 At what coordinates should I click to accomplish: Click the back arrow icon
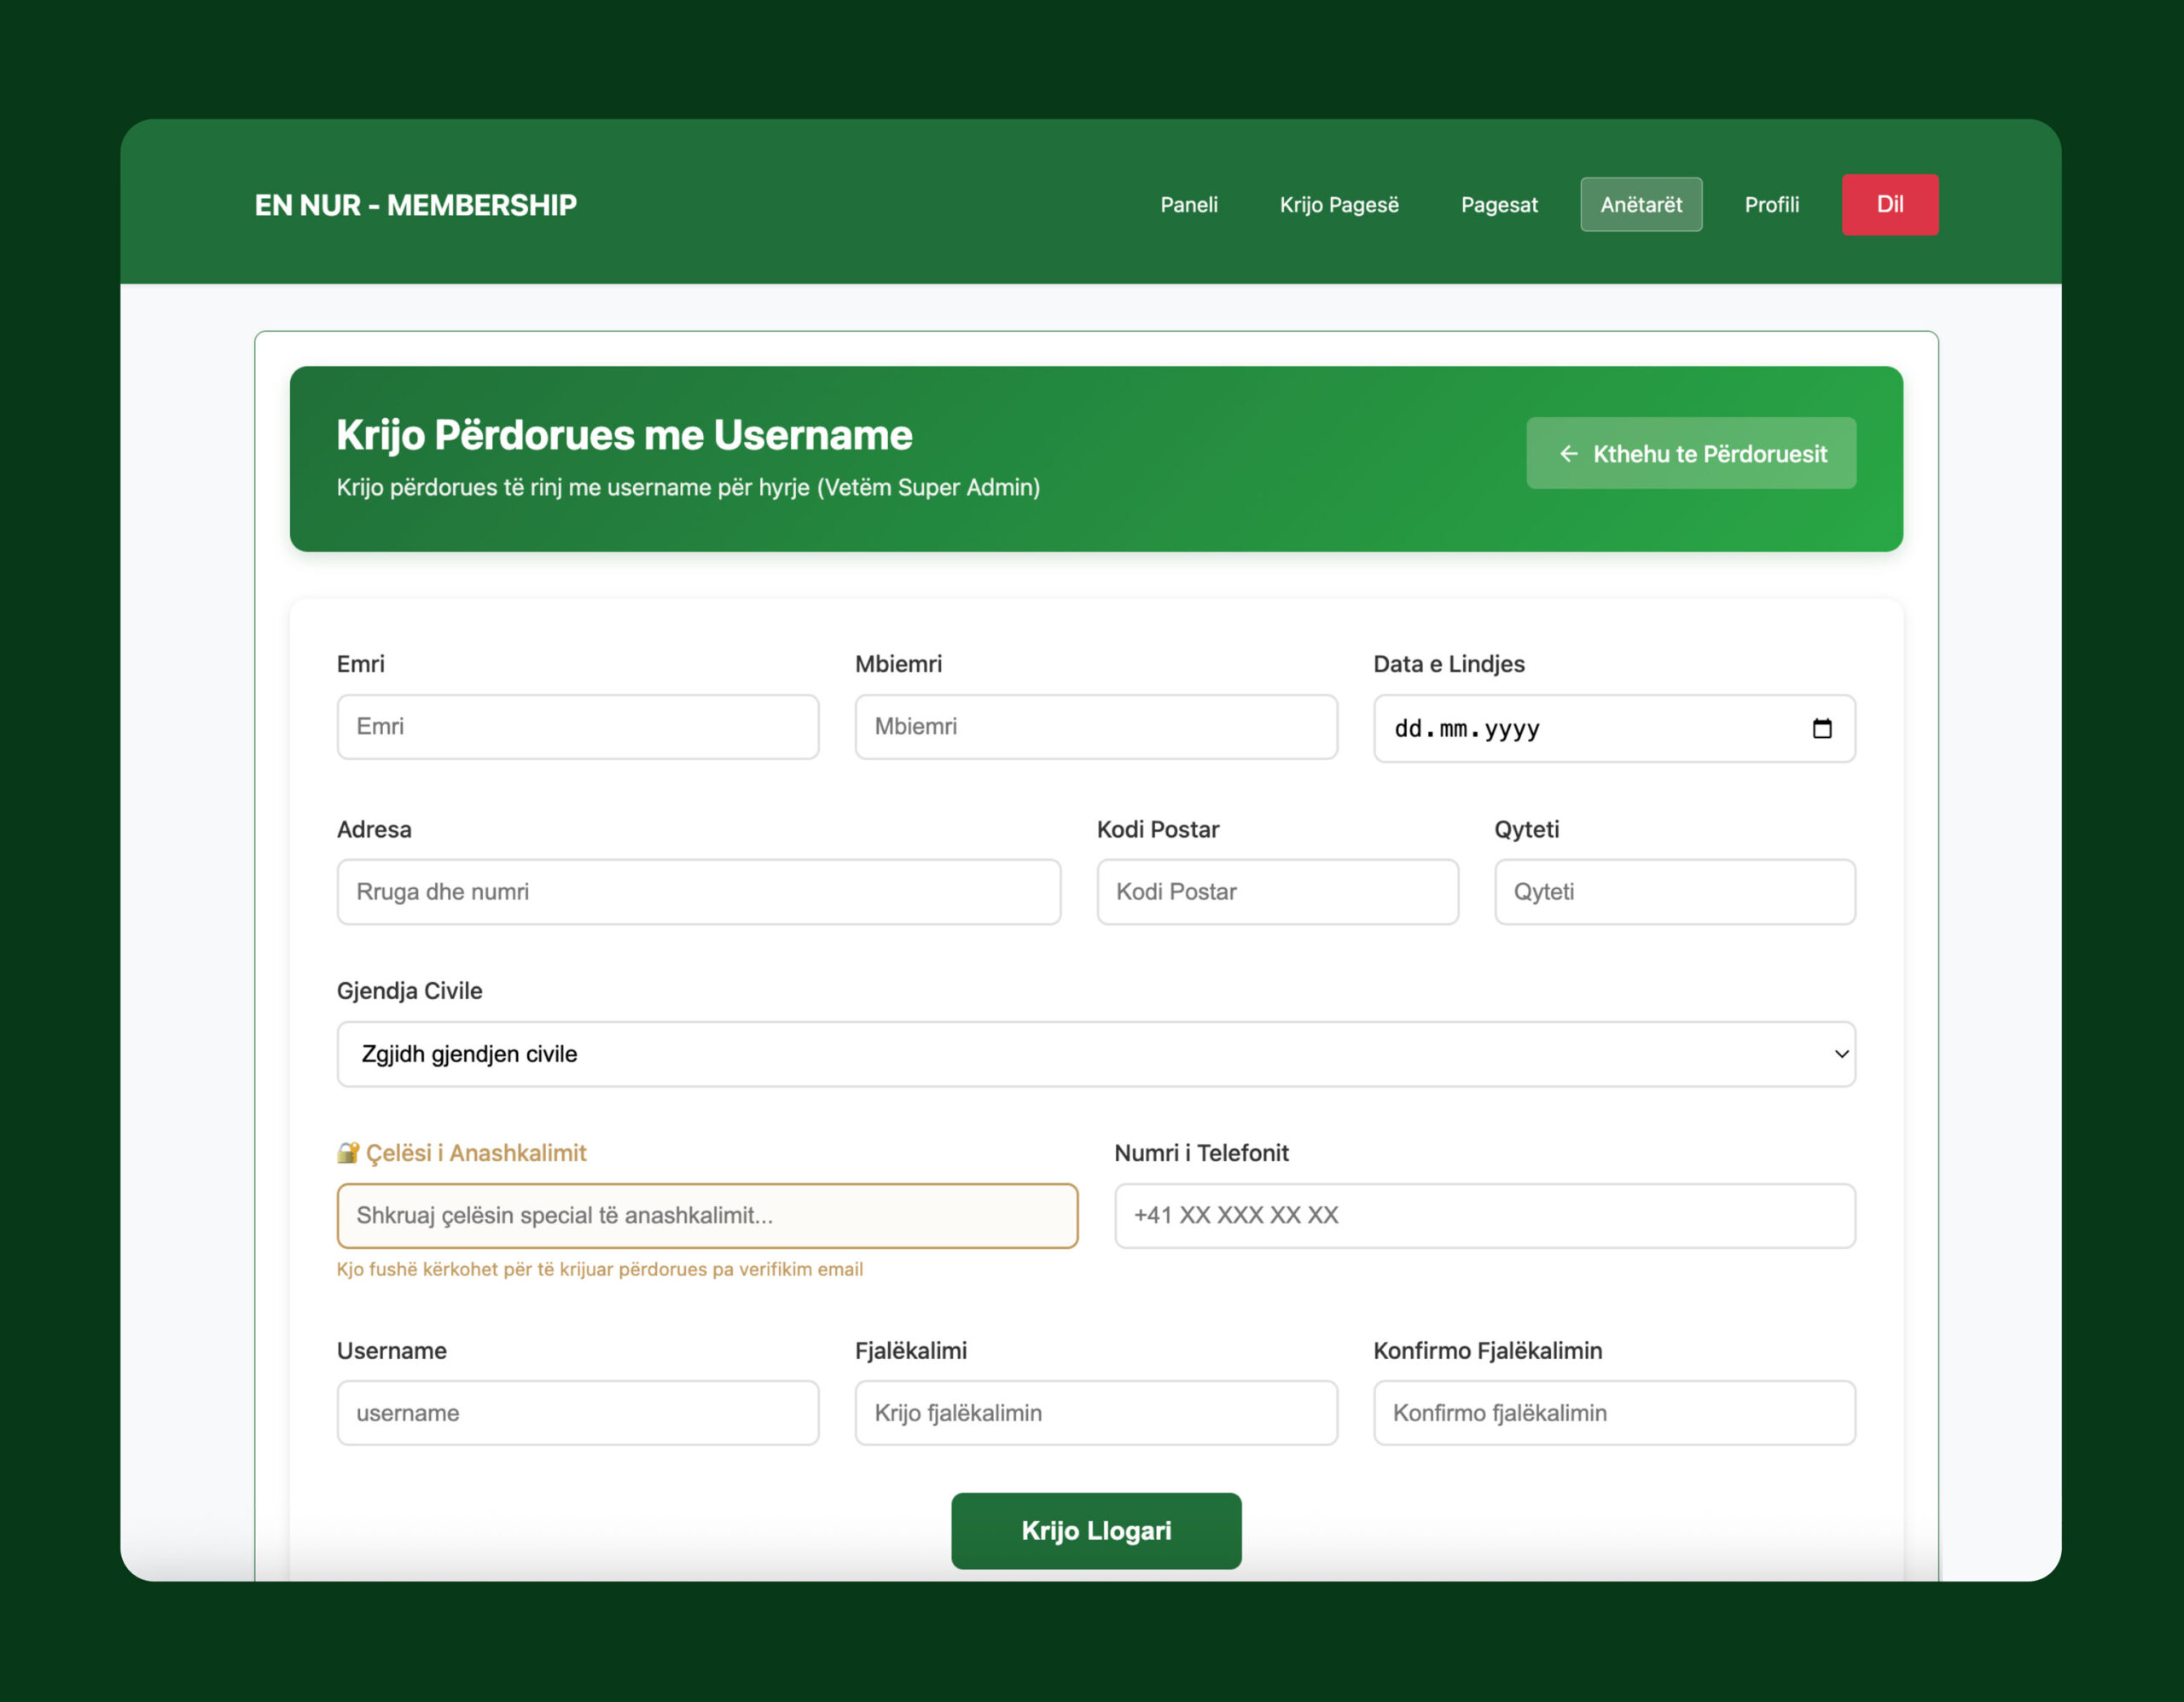[x=1568, y=454]
